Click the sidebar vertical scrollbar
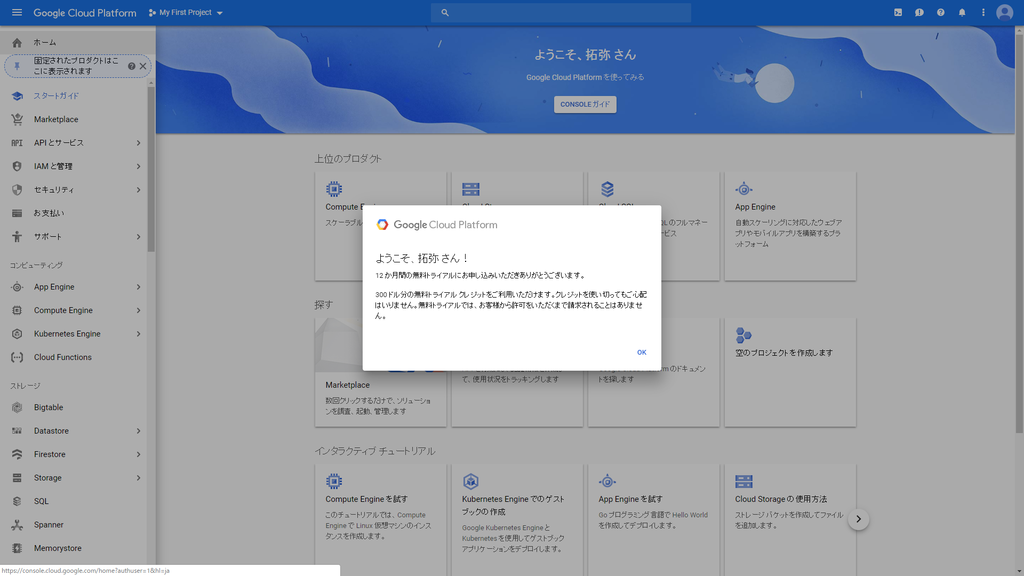Screen dimensions: 1024x576 point(151,168)
